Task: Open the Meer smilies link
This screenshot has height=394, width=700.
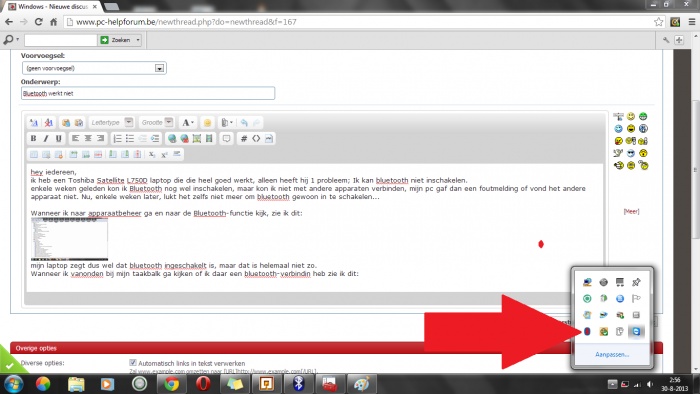Action: tap(631, 212)
